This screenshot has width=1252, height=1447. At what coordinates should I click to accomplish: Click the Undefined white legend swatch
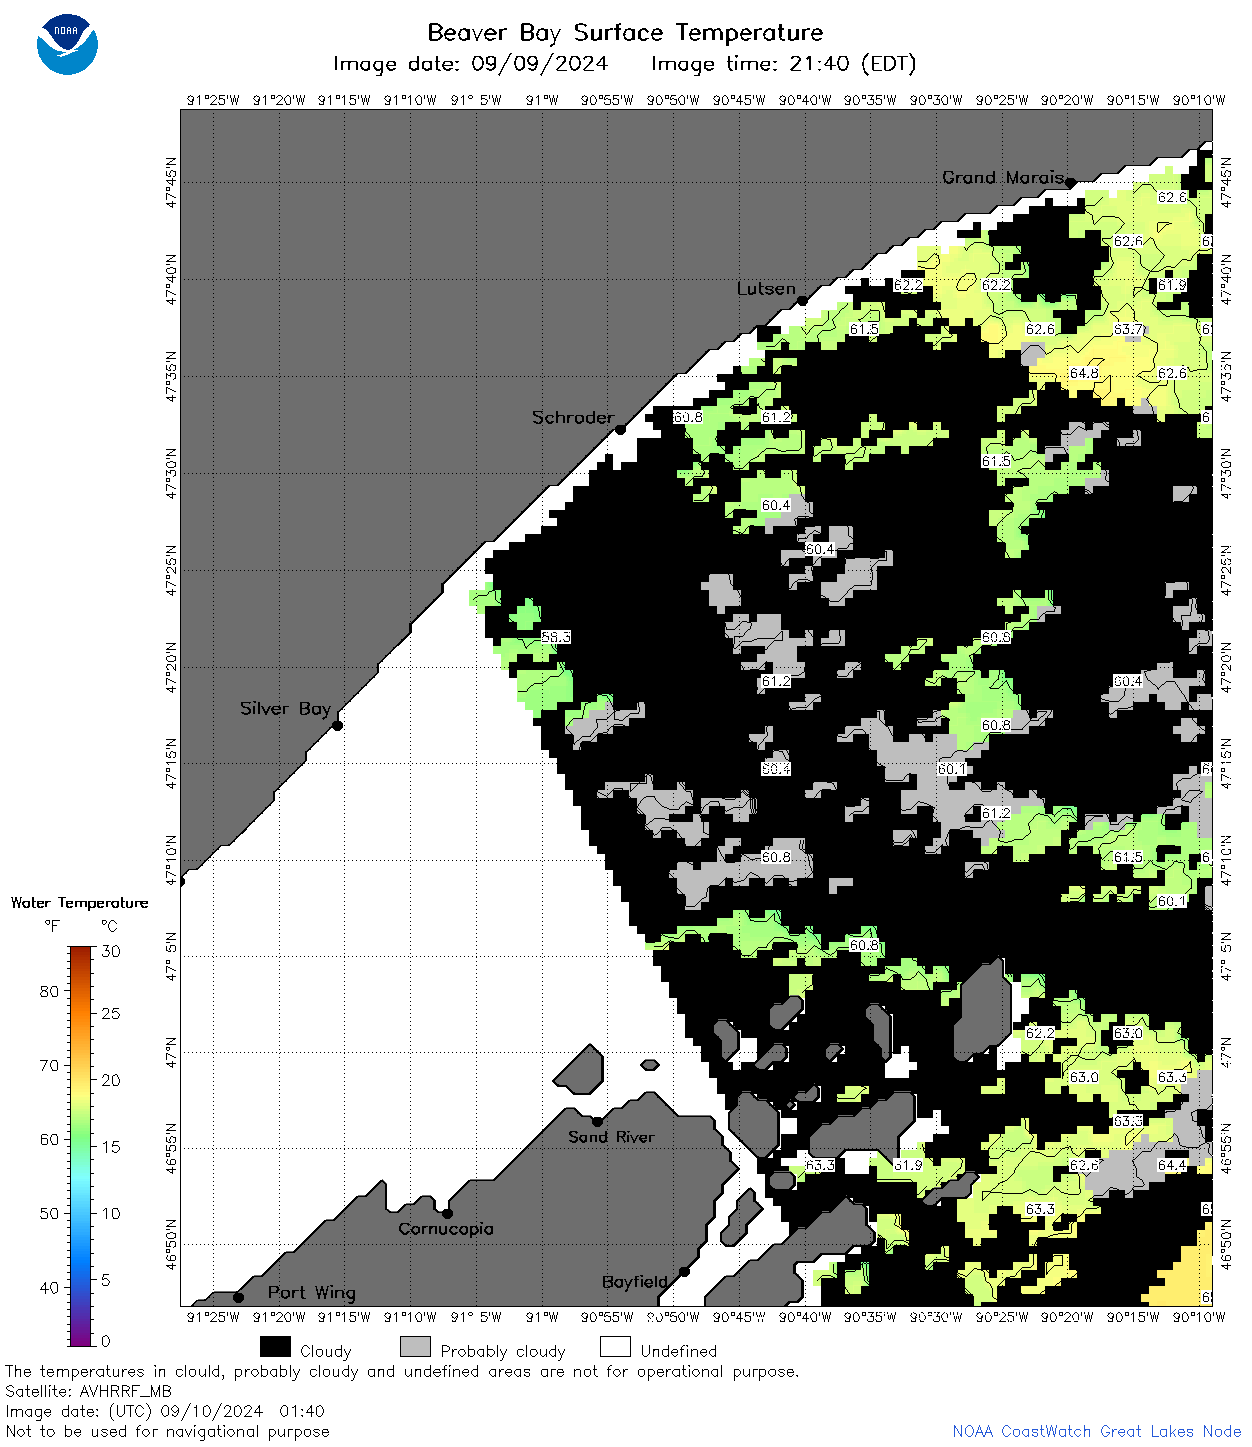615,1347
